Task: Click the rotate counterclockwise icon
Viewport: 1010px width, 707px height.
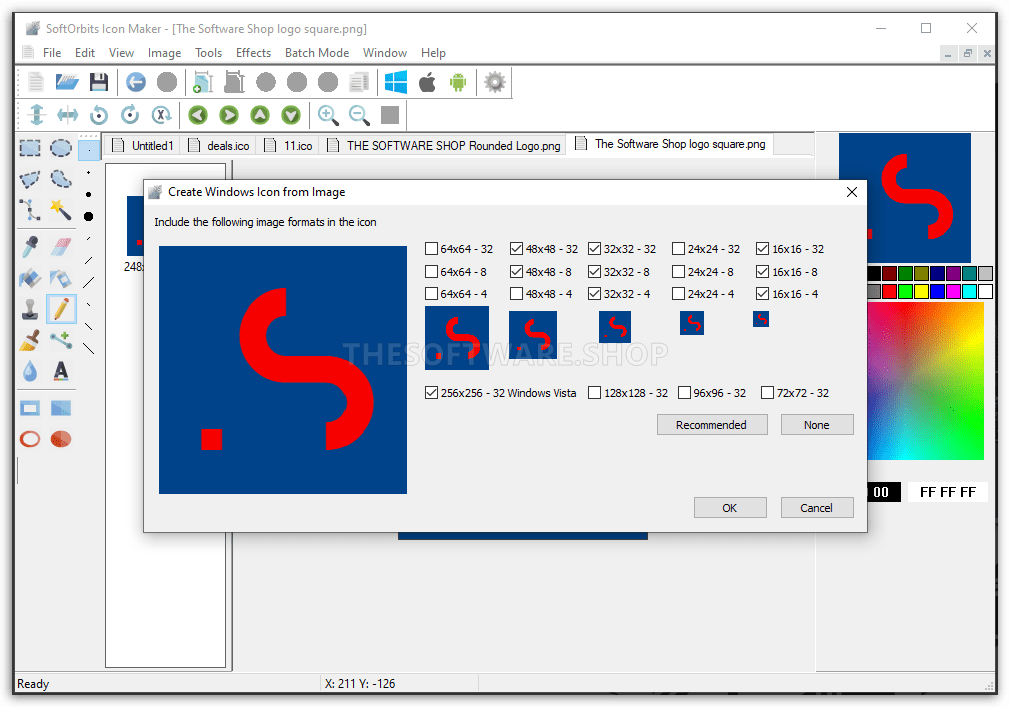Action: click(x=99, y=115)
